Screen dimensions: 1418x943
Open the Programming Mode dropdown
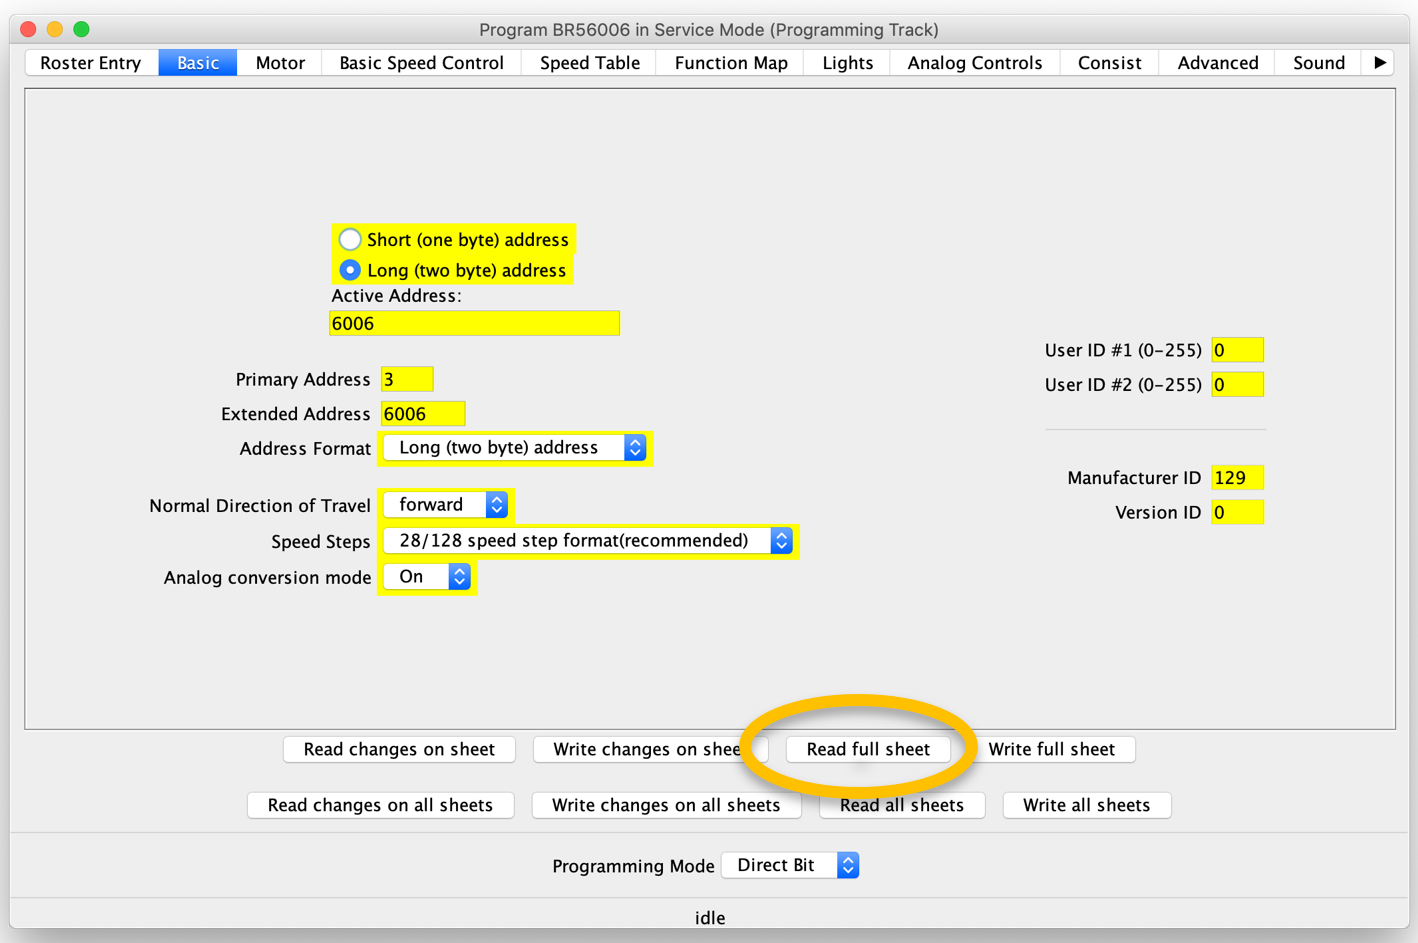coord(790,865)
